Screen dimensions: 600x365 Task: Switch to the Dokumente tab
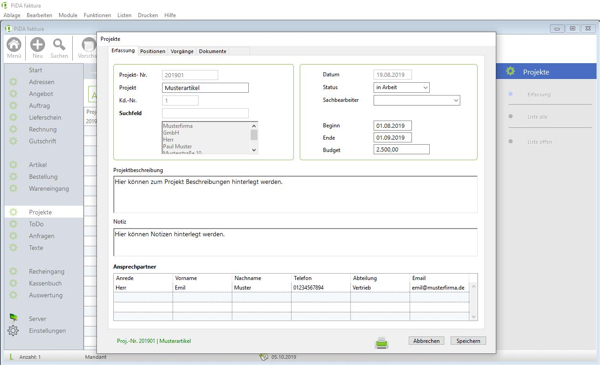tap(212, 51)
